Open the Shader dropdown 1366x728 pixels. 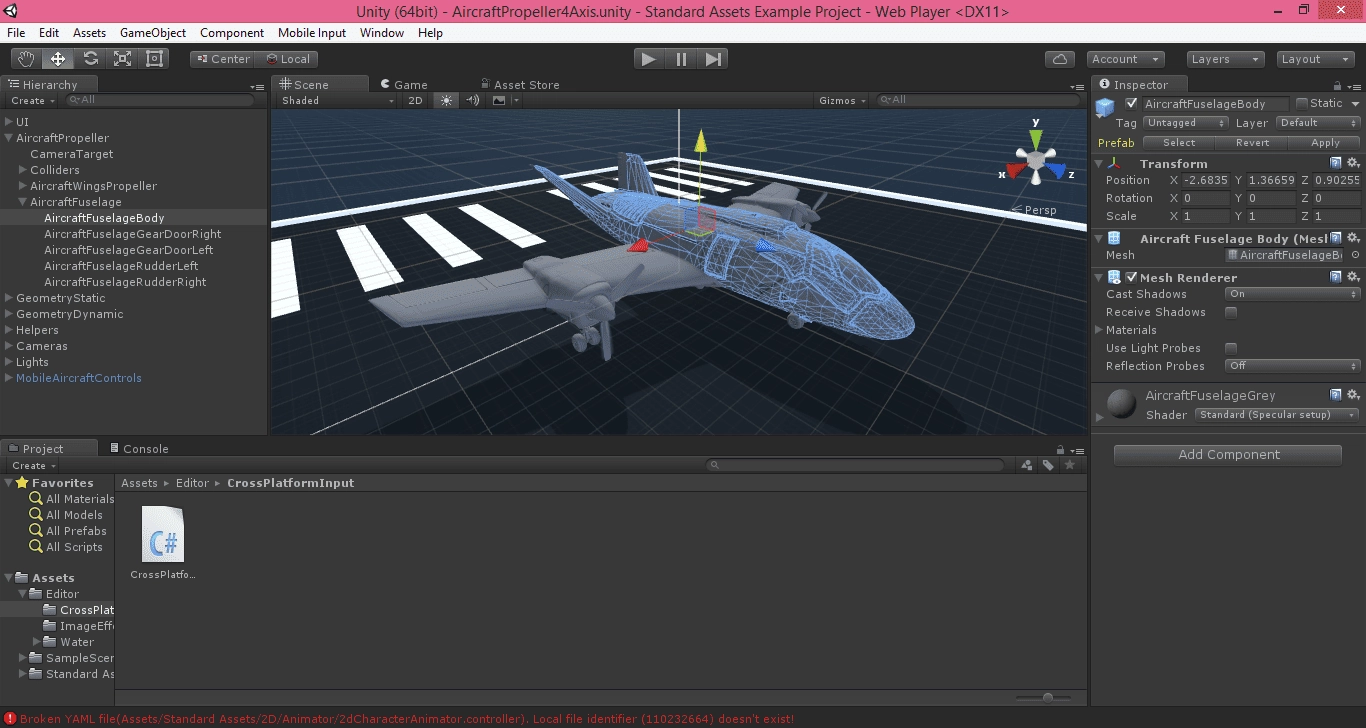pos(1277,415)
